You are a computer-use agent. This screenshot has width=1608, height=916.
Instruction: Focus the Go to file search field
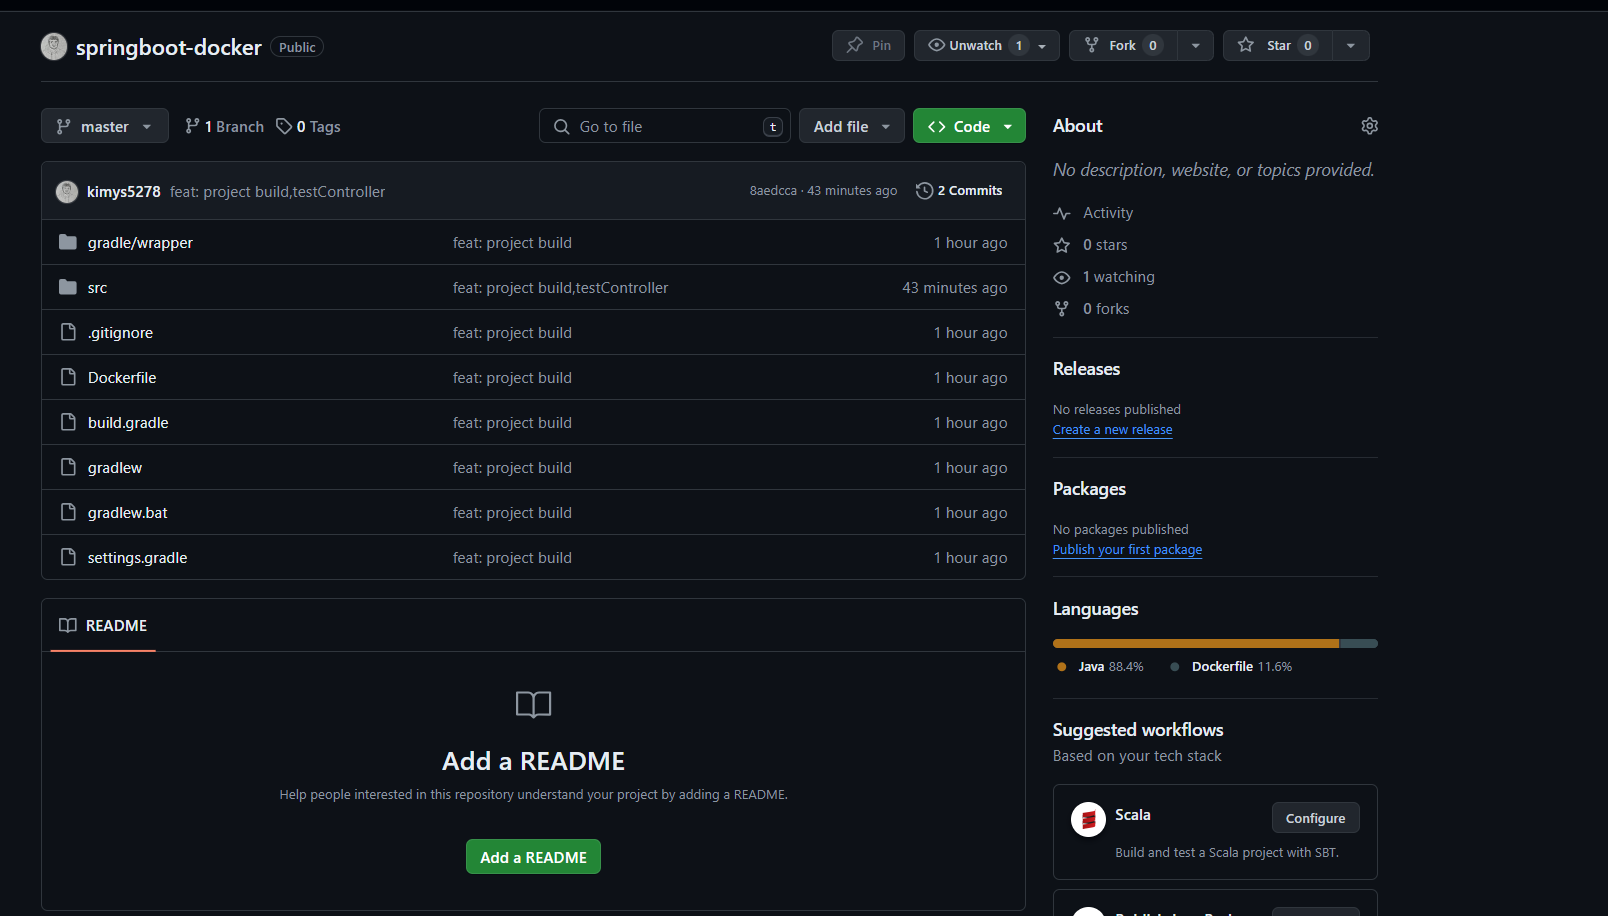point(665,126)
